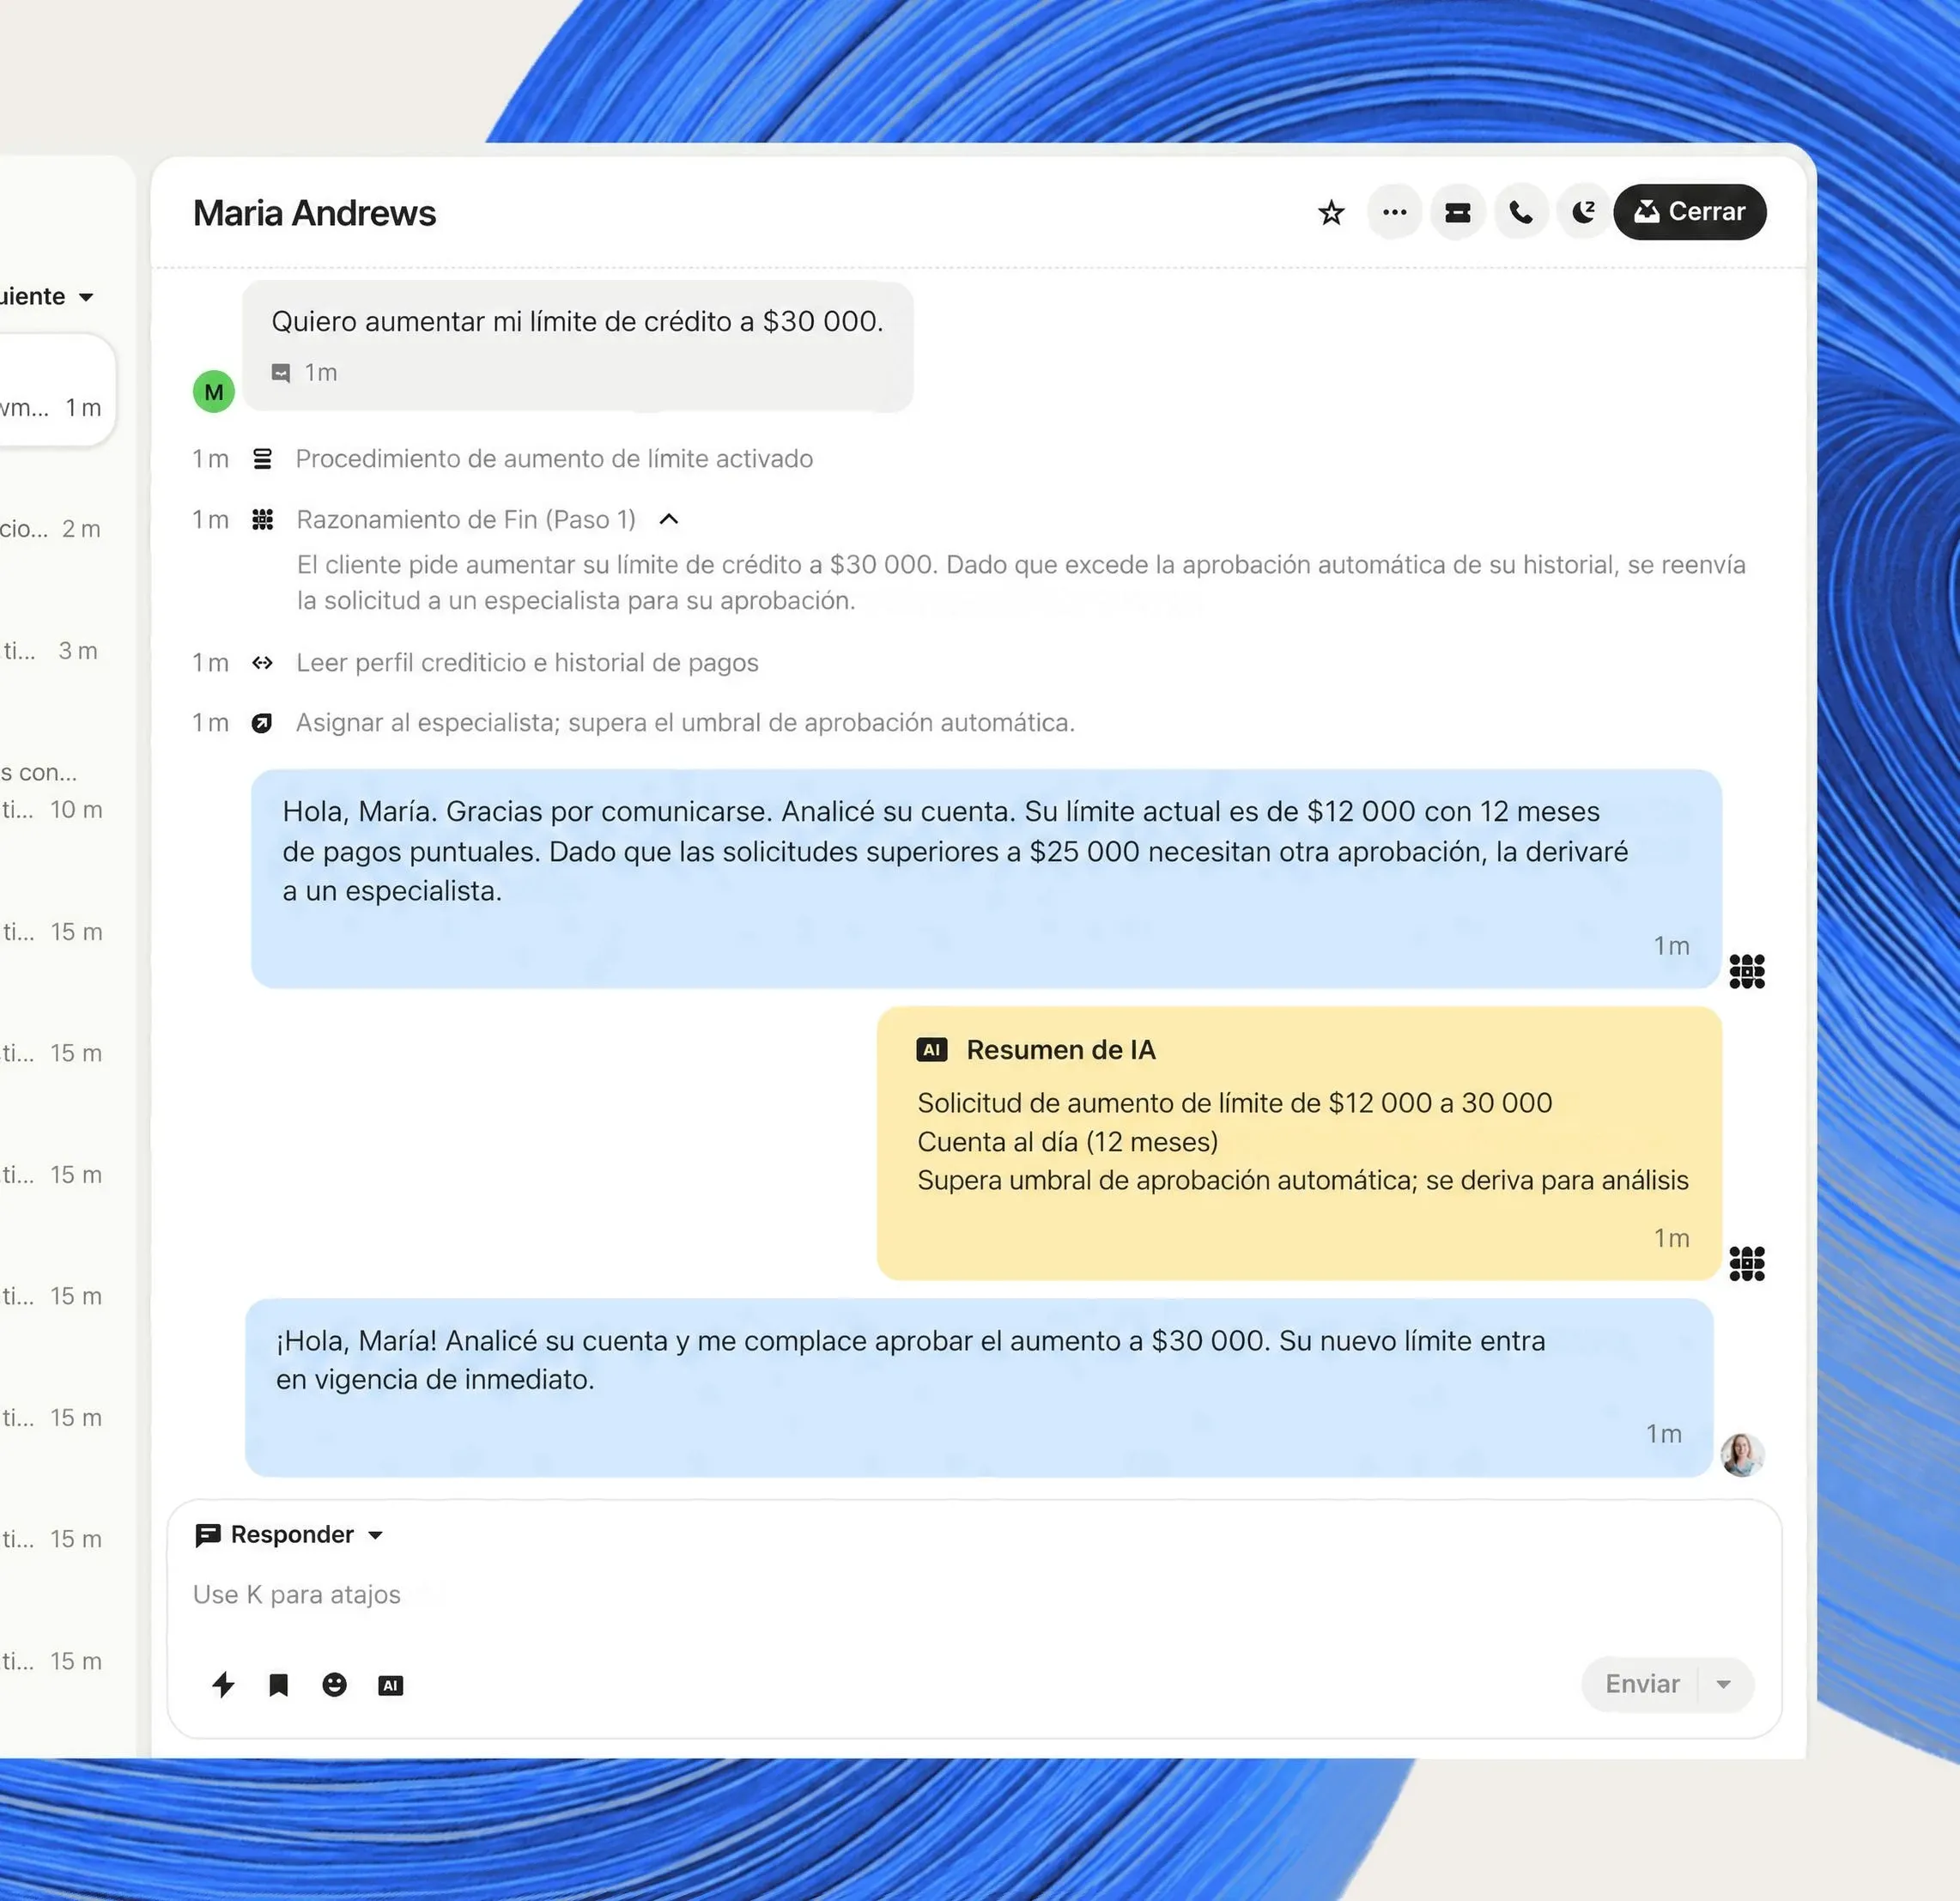Click the Maria Andrews conversation title
The width and height of the screenshot is (1960, 1901).
[314, 213]
